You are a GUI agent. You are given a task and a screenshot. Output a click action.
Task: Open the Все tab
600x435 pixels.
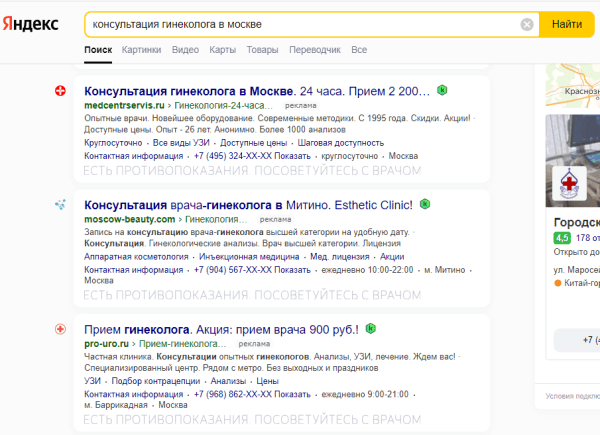click(359, 50)
